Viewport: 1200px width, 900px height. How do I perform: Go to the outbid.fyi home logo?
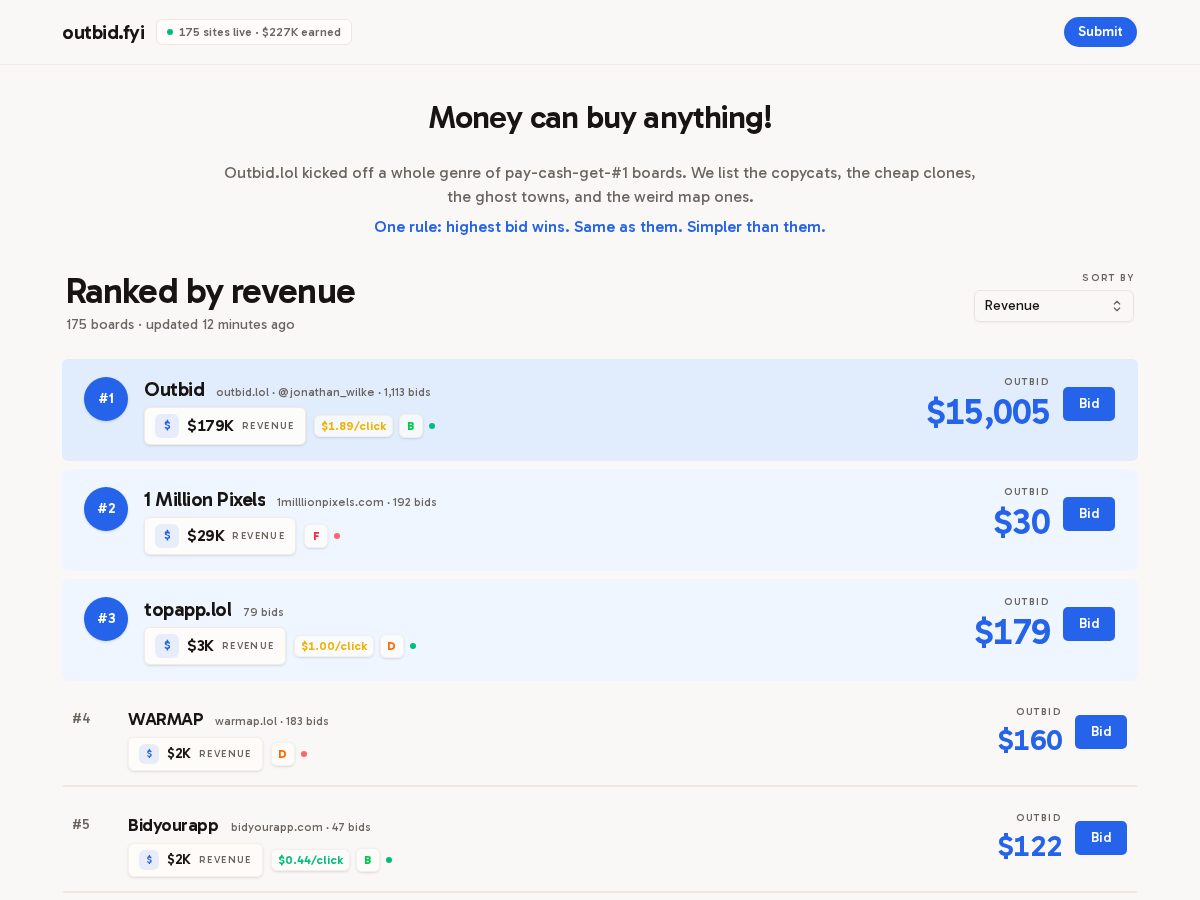point(104,32)
